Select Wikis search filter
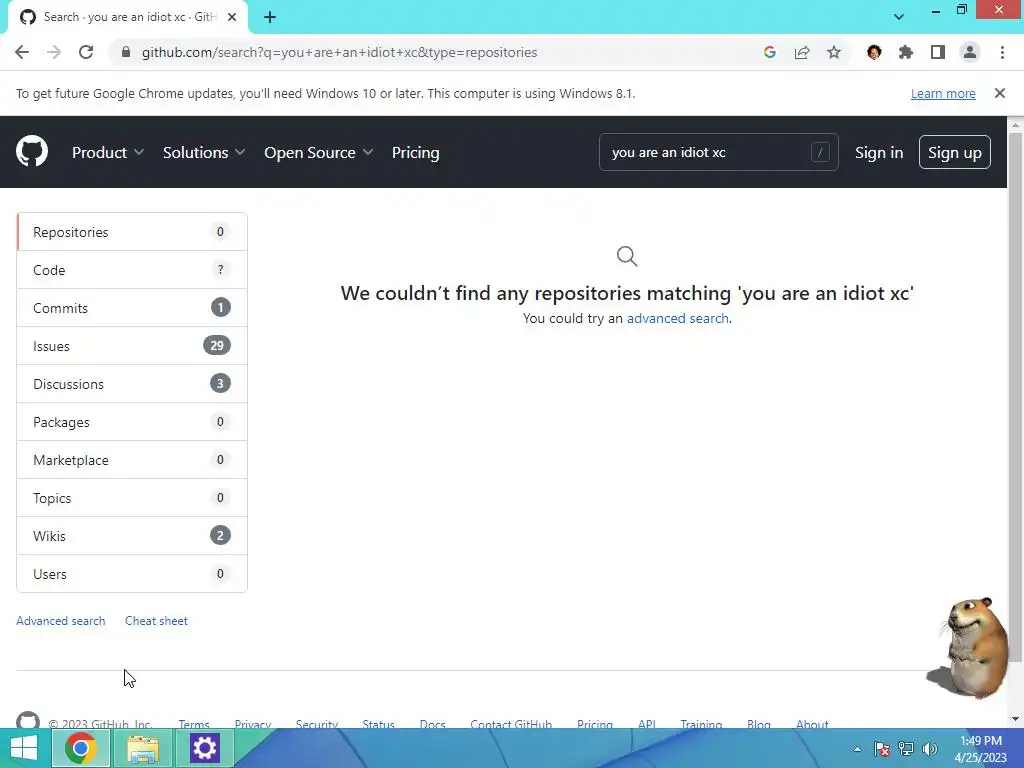 (132, 536)
